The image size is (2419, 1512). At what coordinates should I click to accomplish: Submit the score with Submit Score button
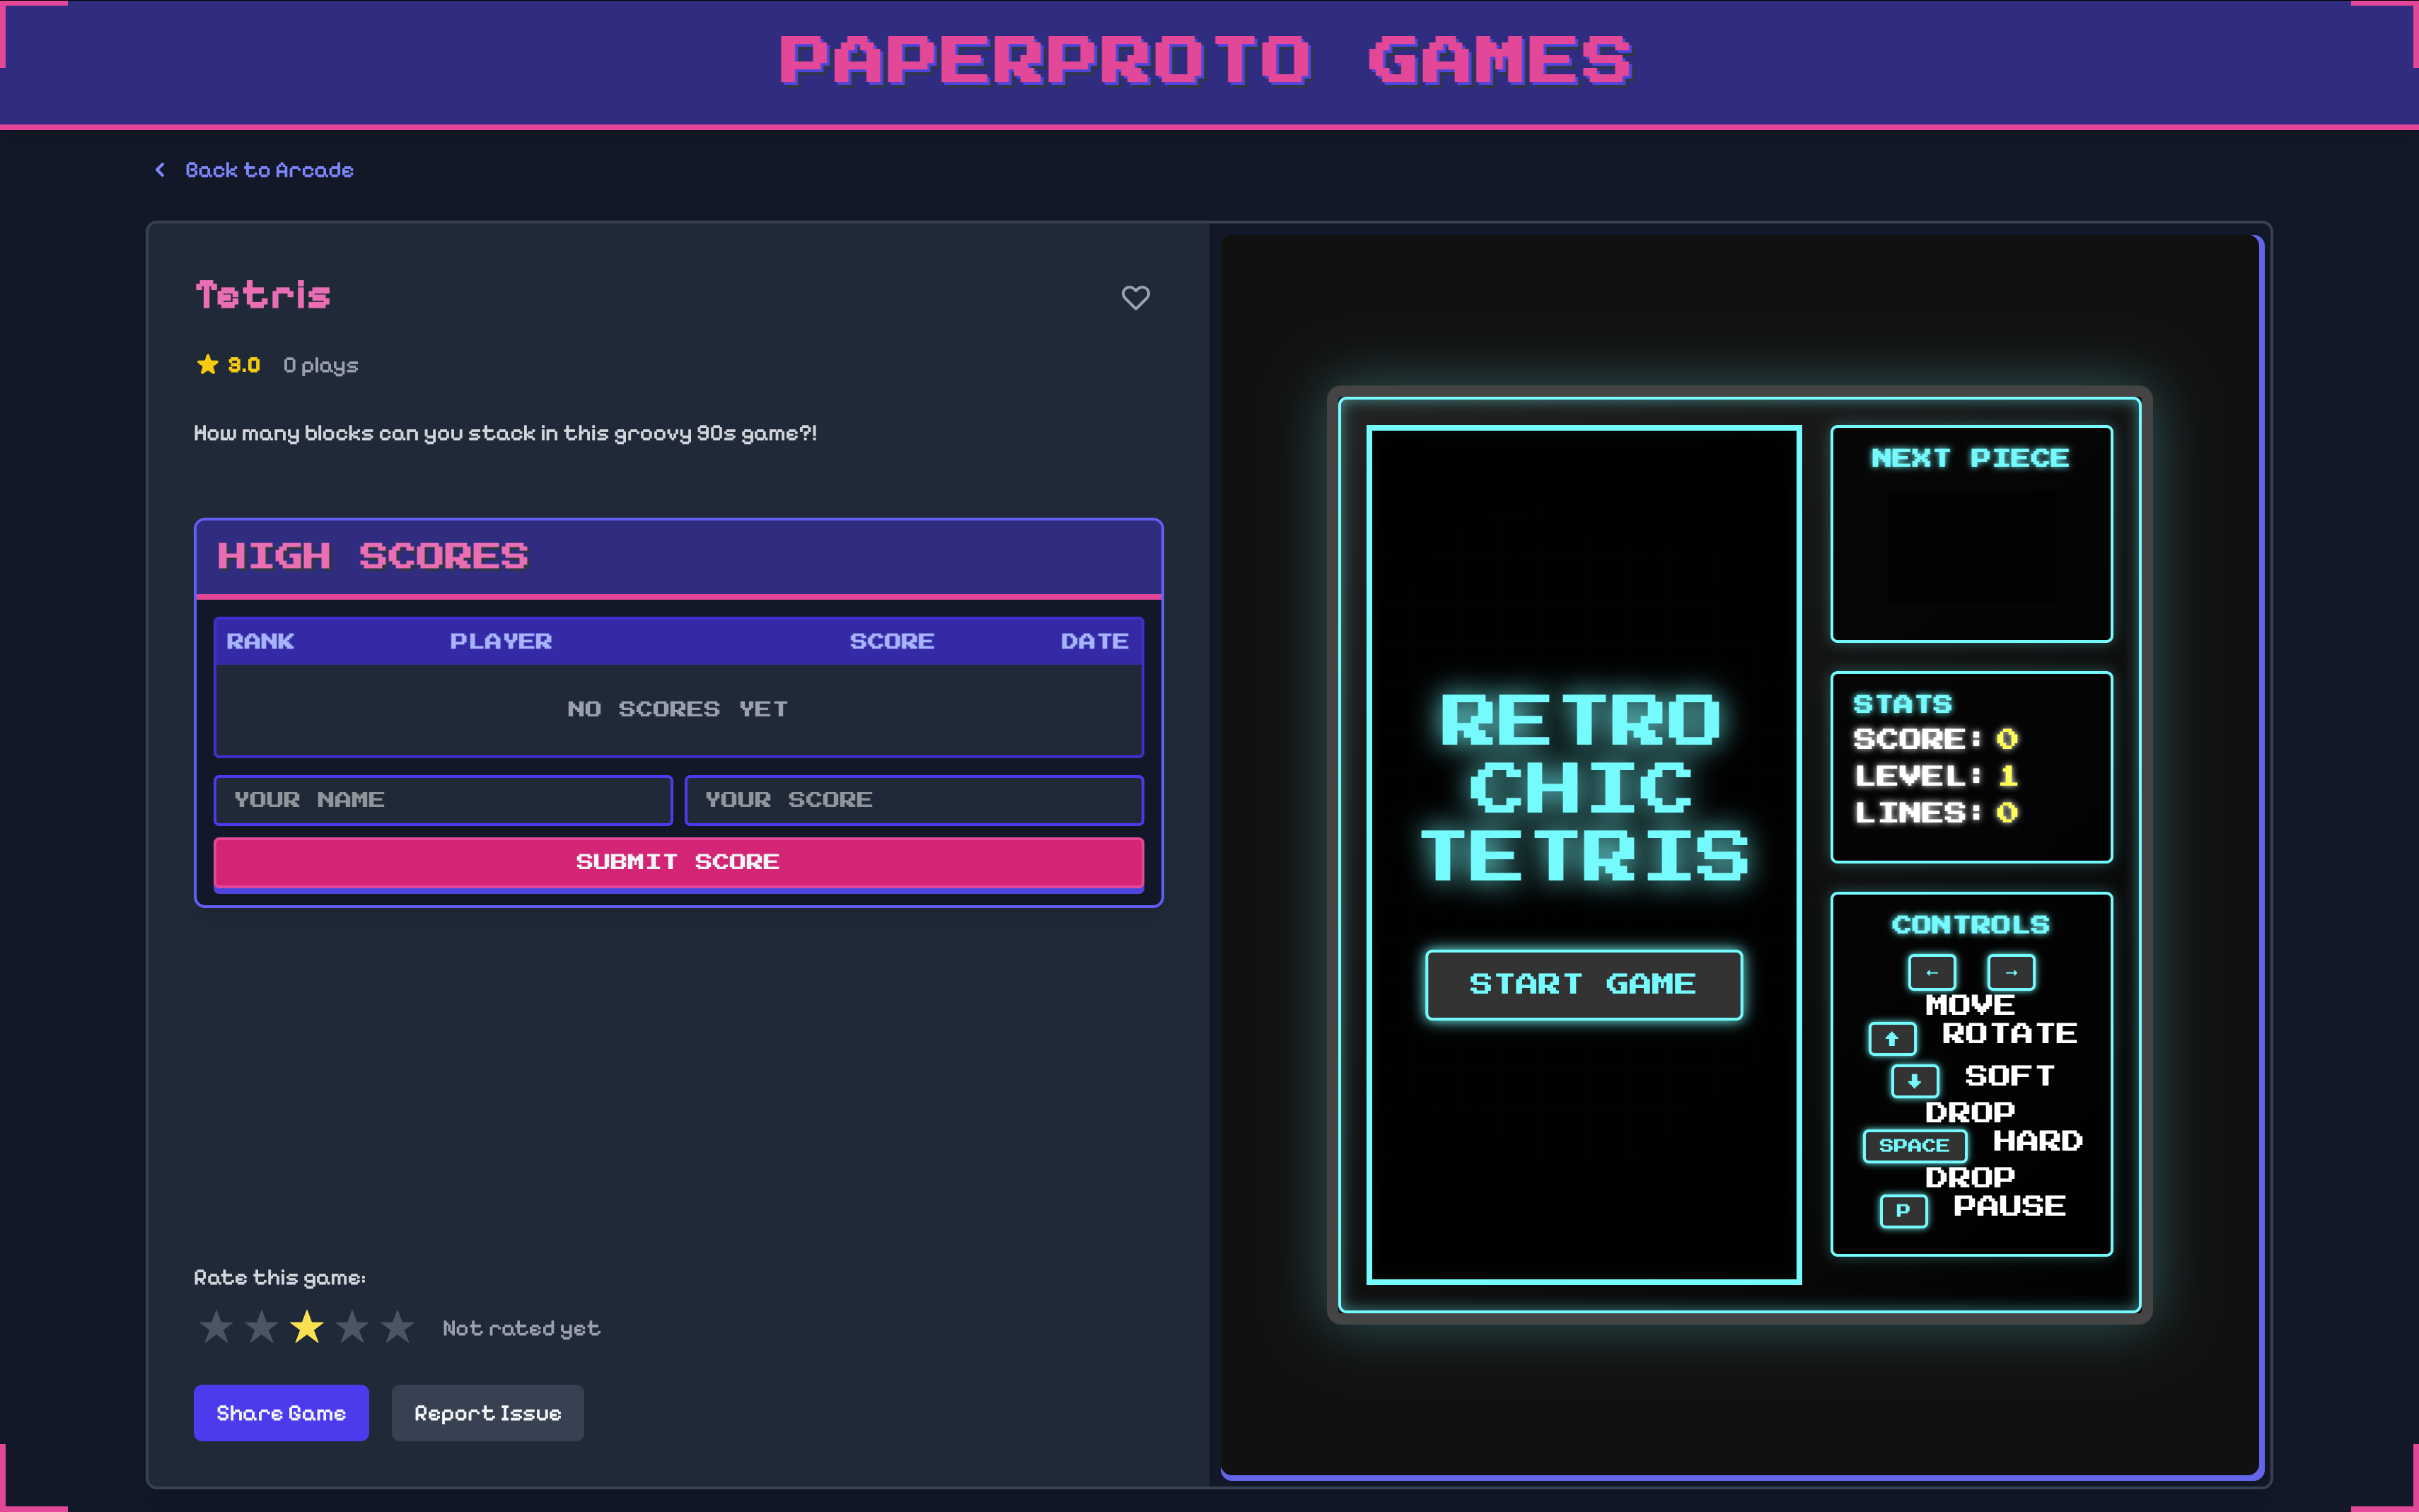(678, 862)
